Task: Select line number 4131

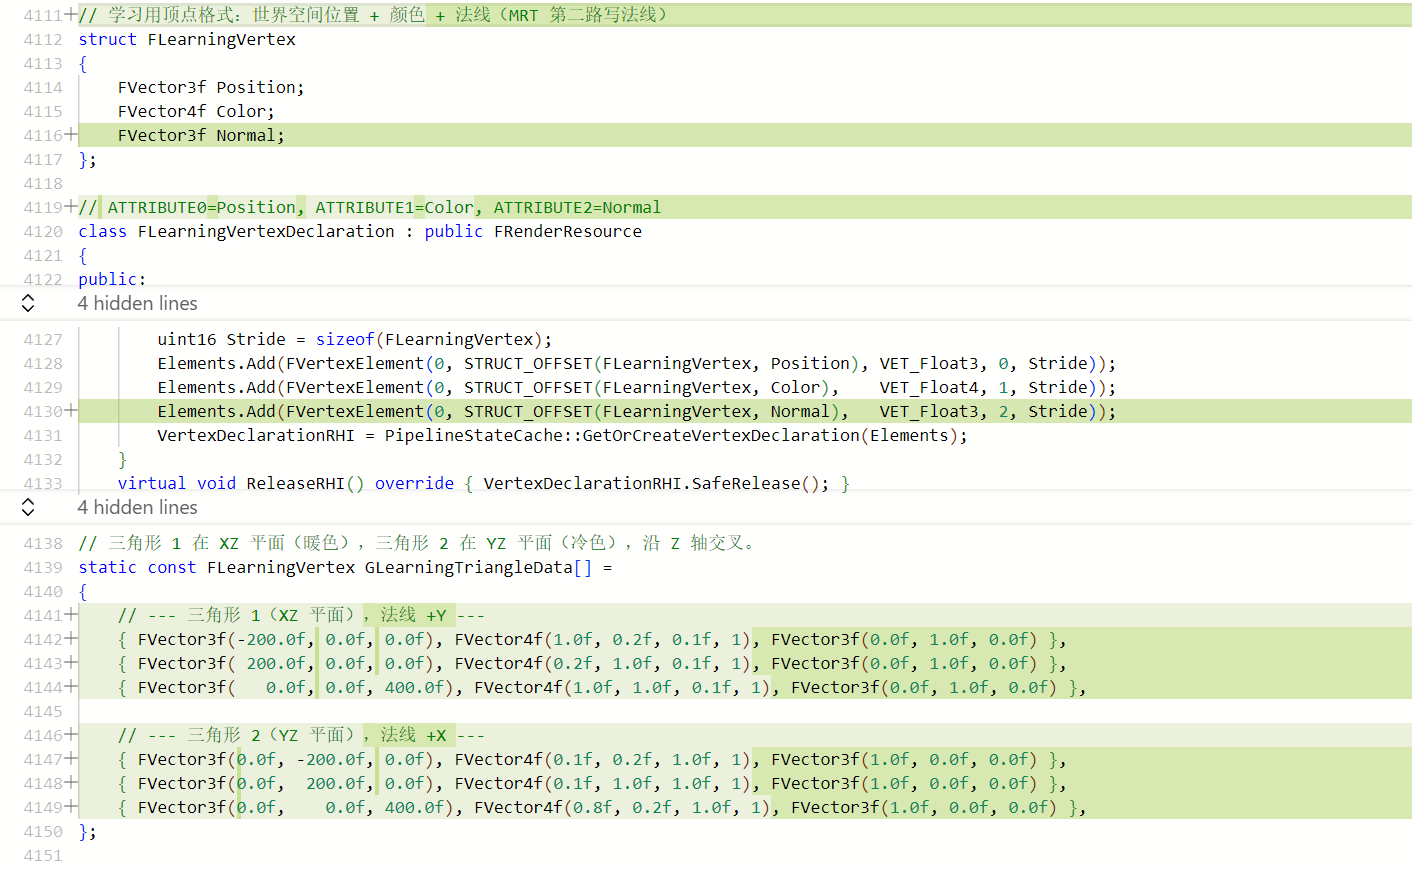Action: click(x=43, y=435)
